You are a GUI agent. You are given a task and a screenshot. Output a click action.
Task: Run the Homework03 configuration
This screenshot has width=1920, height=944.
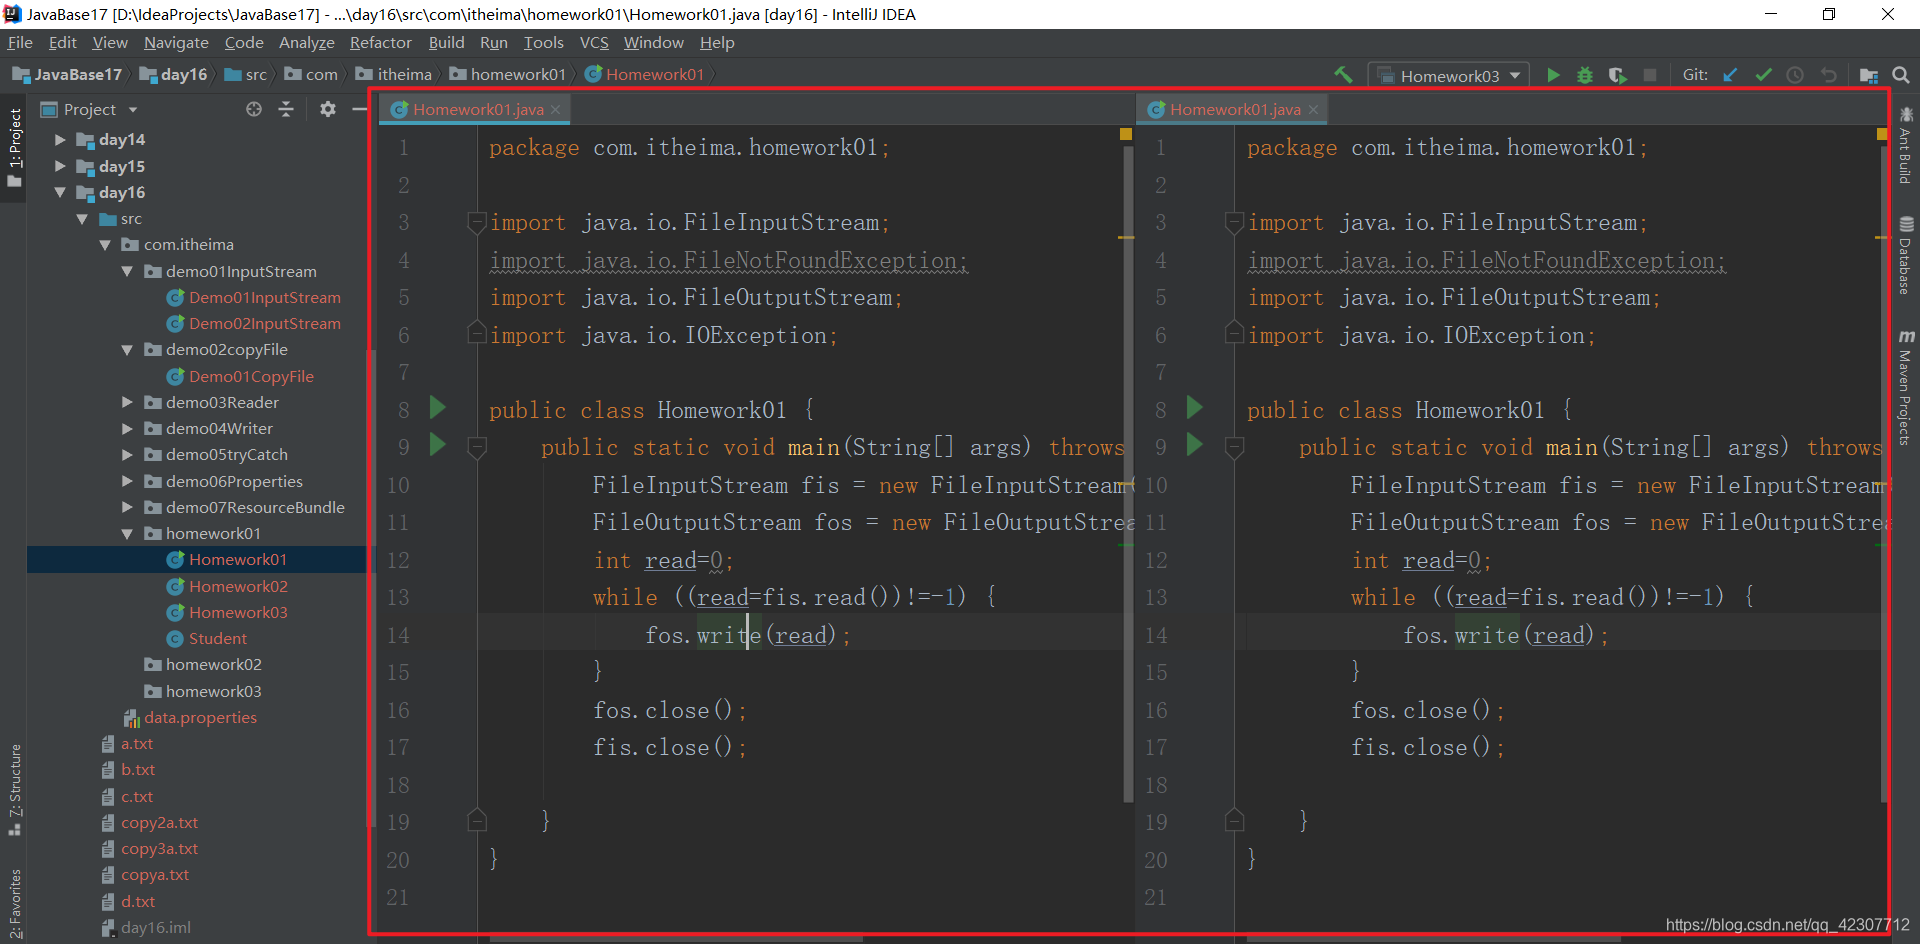[x=1553, y=75]
